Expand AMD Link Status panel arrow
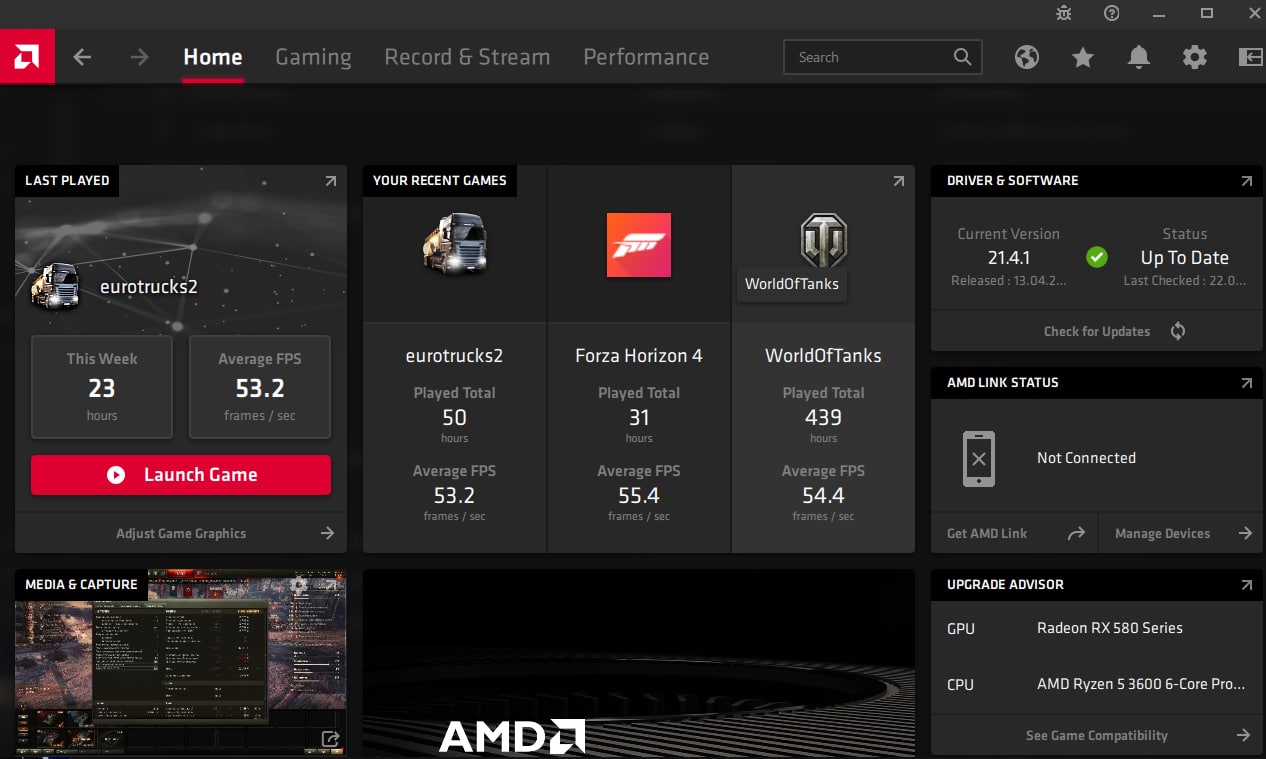Image resolution: width=1266 pixels, height=759 pixels. click(1246, 383)
